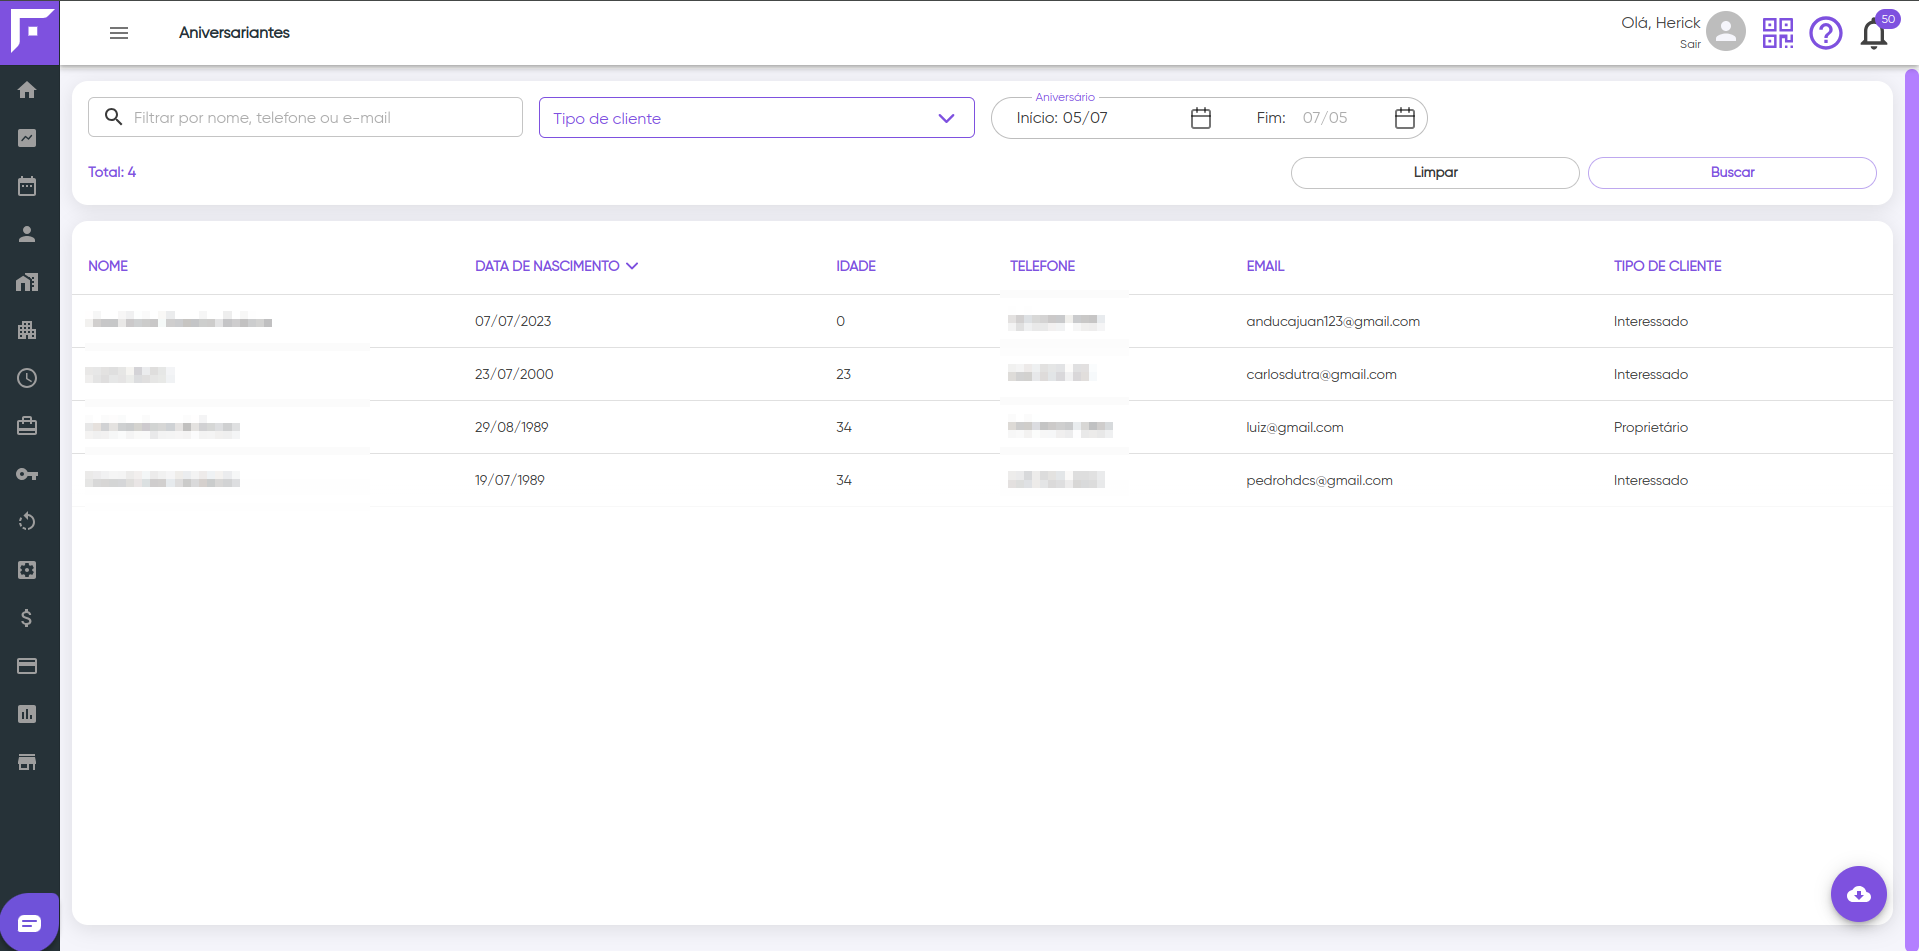Select email carlosdutra@gmail.com

[1321, 374]
